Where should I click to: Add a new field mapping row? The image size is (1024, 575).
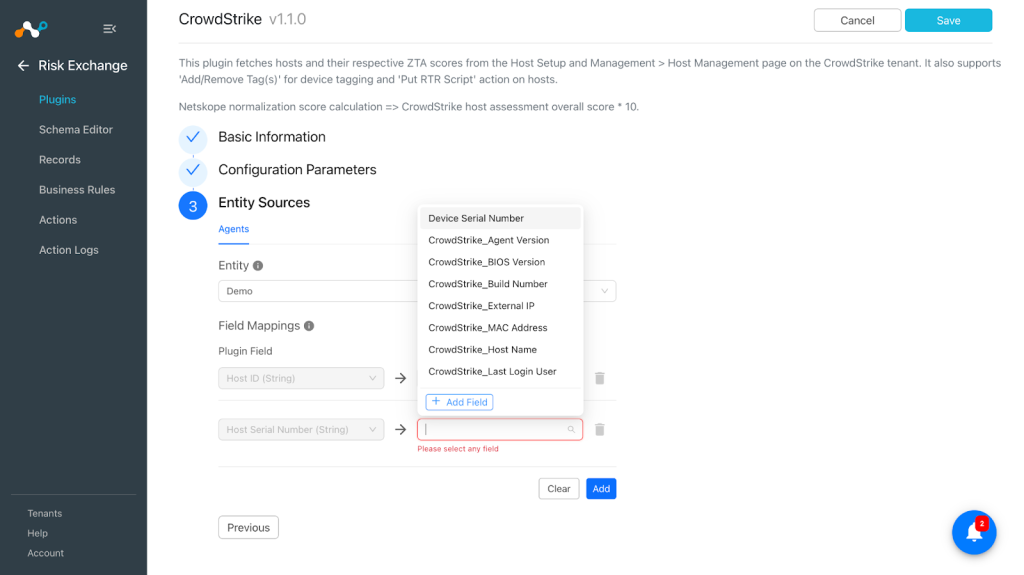tap(601, 489)
